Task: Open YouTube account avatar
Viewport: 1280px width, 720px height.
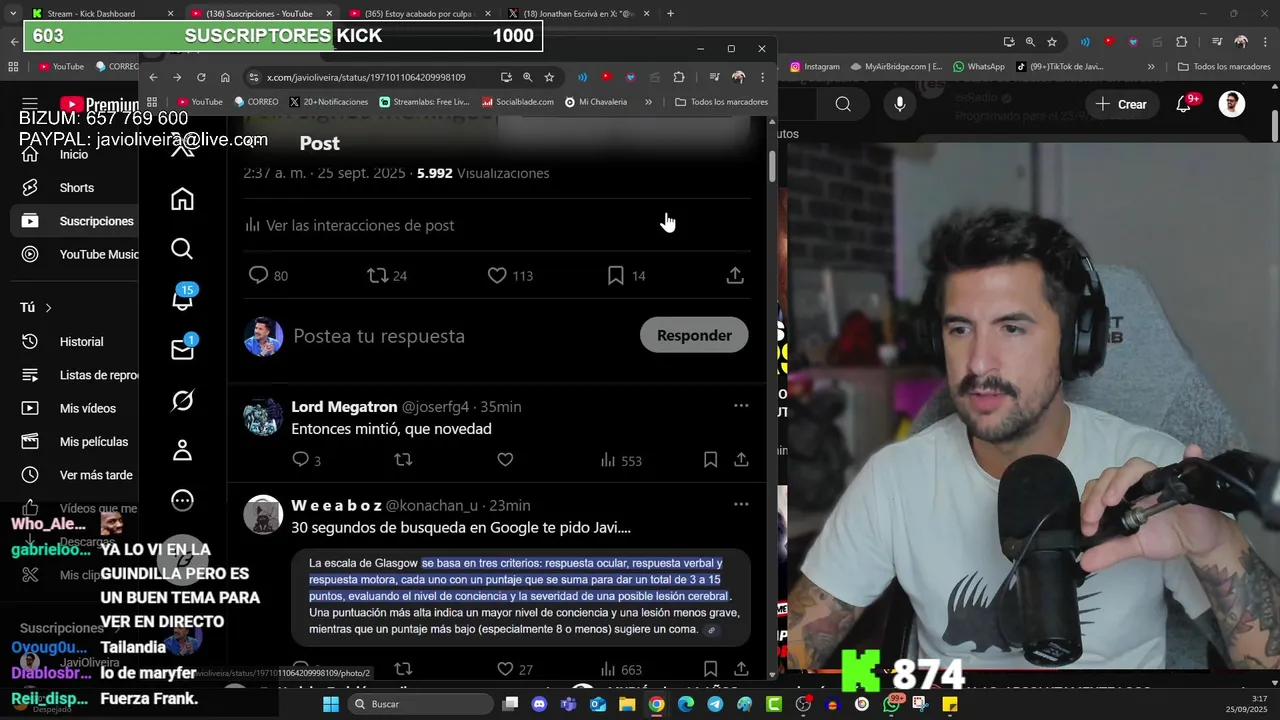Action: pos(1232,104)
